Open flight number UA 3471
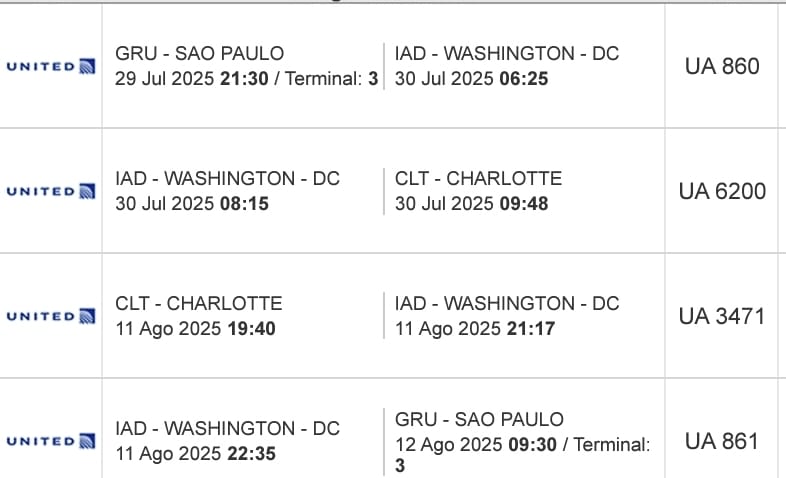786x478 pixels. 722,316
